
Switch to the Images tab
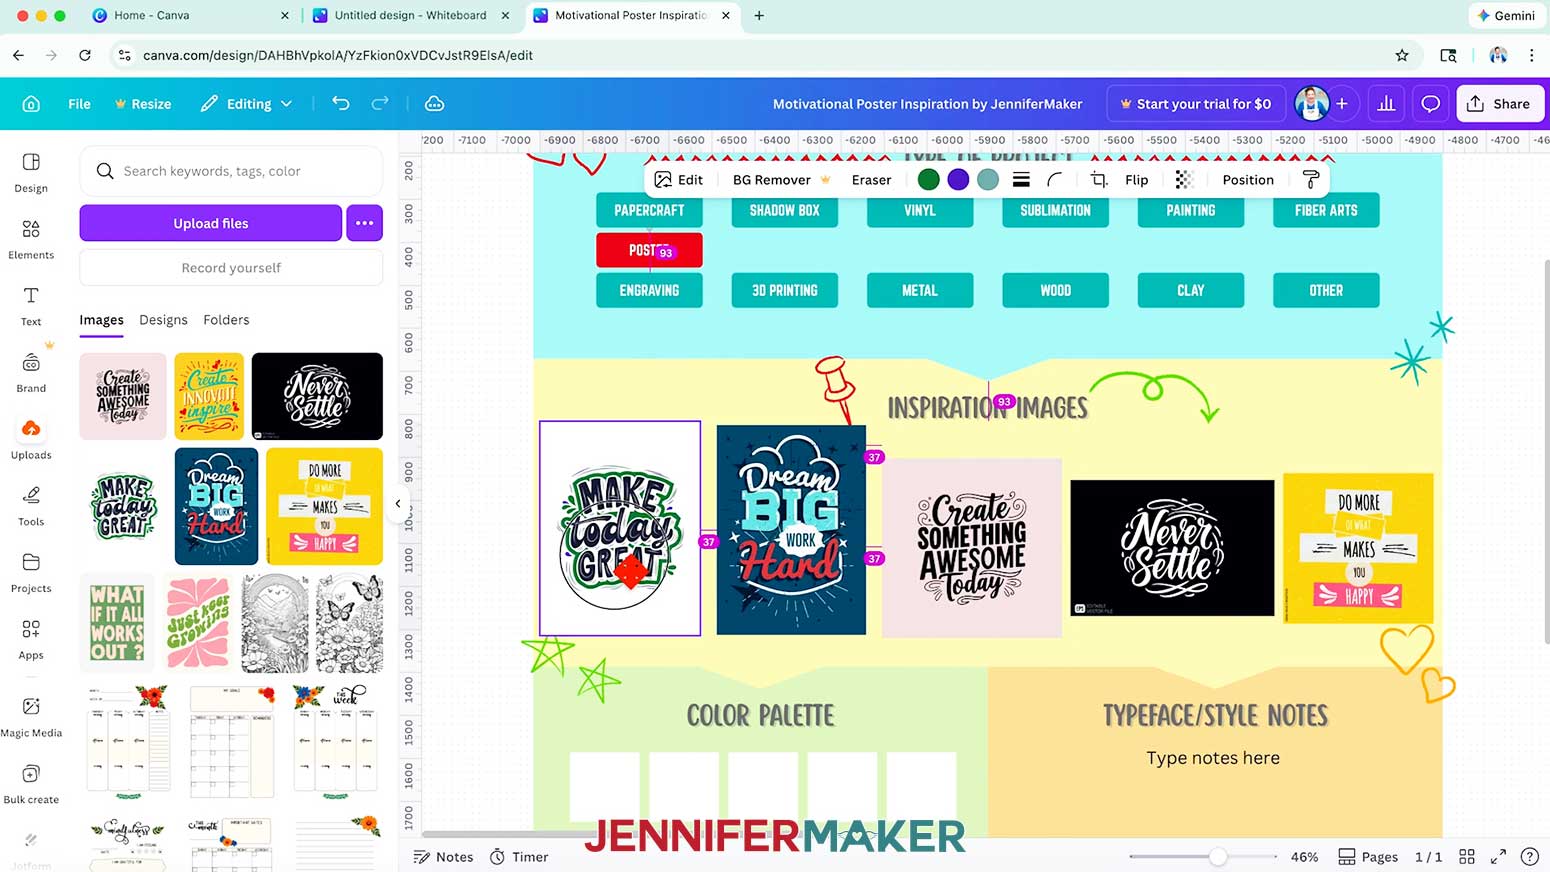pyautogui.click(x=101, y=320)
